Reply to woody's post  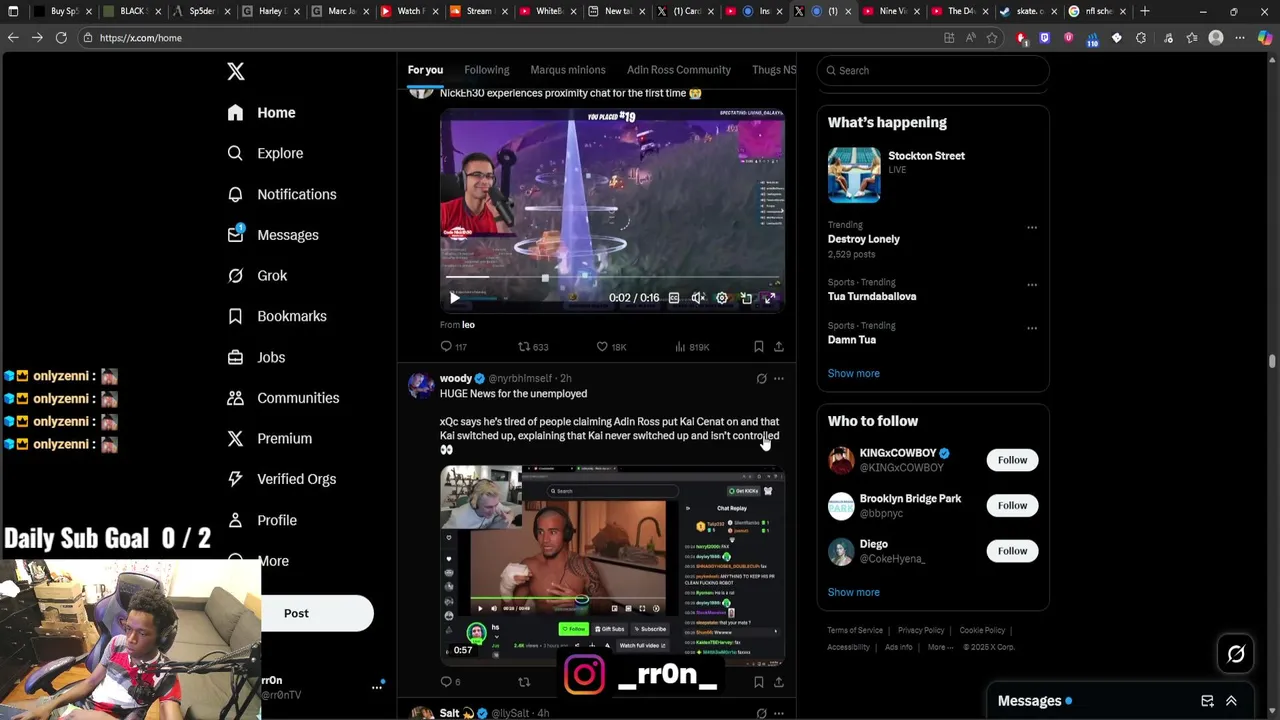[450, 682]
